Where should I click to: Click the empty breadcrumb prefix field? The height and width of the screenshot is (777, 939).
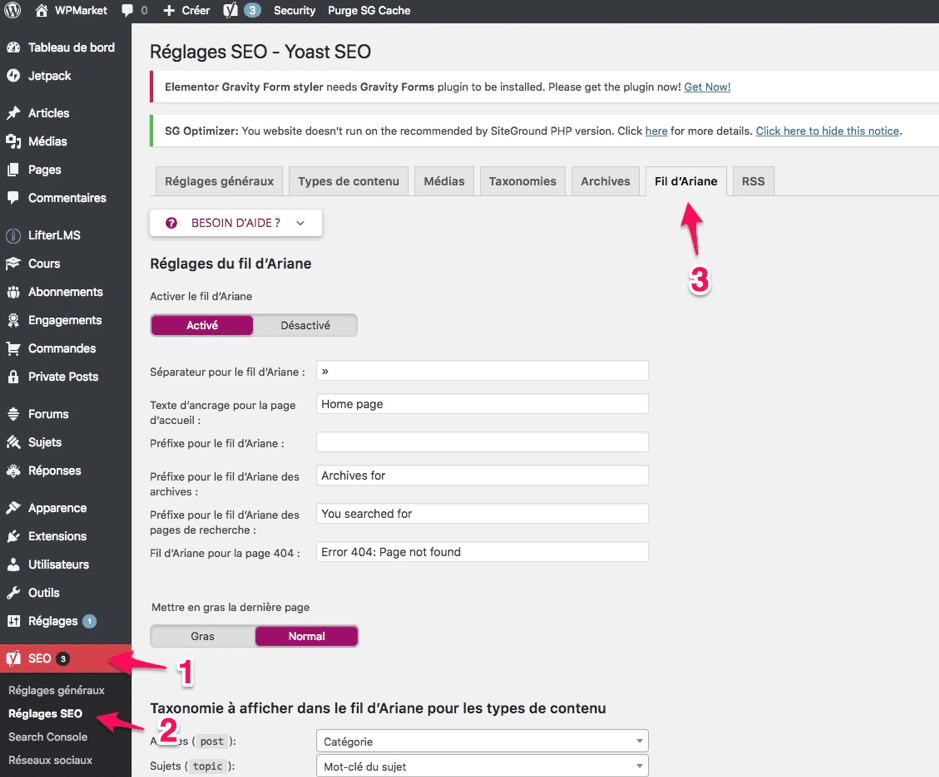pyautogui.click(x=482, y=442)
